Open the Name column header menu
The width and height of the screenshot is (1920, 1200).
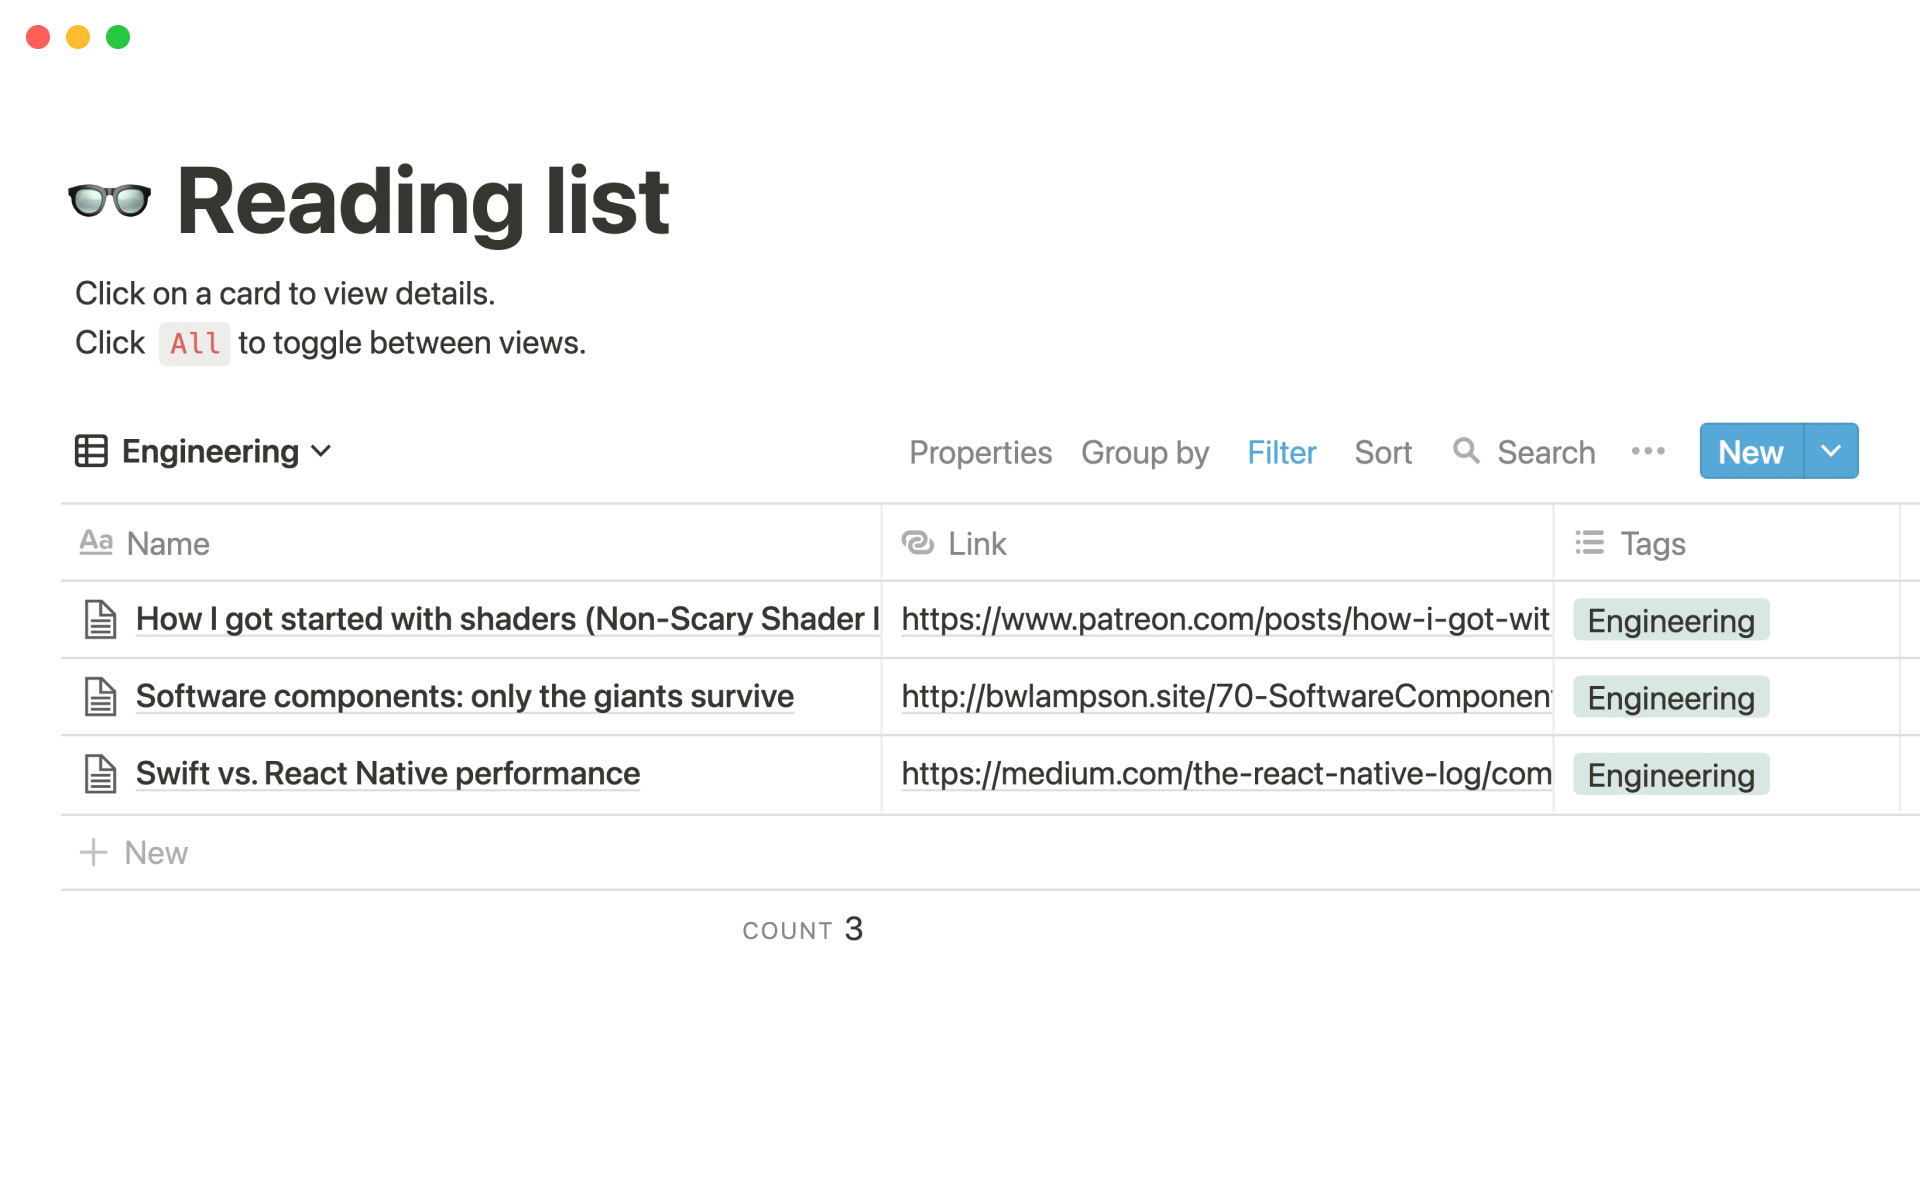tap(168, 543)
